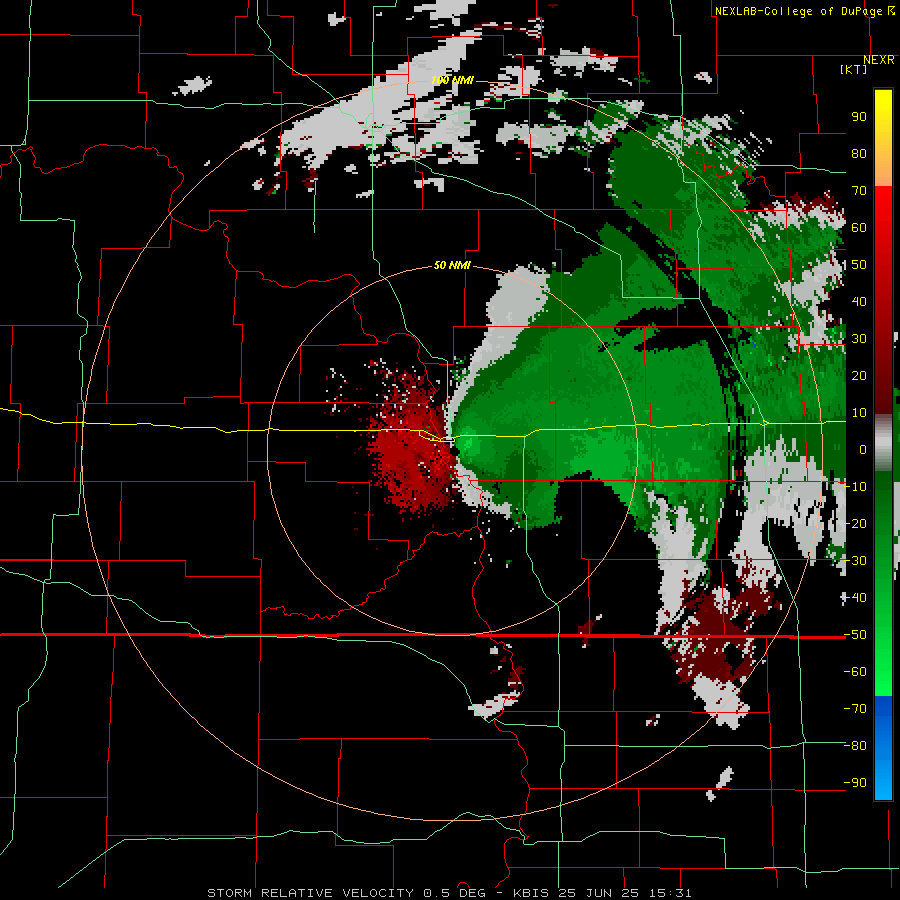Pick the gray zero band of the scale
The image size is (900, 900).
click(883, 445)
